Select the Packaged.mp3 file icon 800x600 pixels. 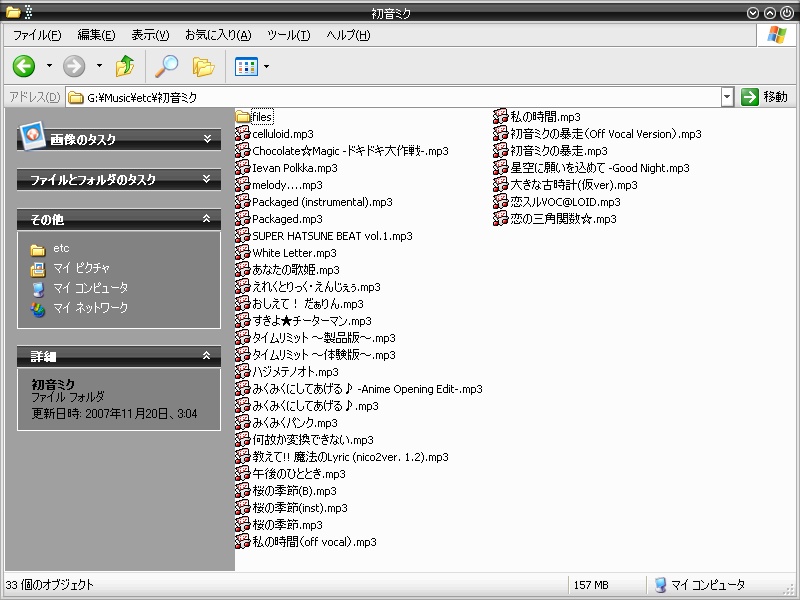(x=243, y=218)
